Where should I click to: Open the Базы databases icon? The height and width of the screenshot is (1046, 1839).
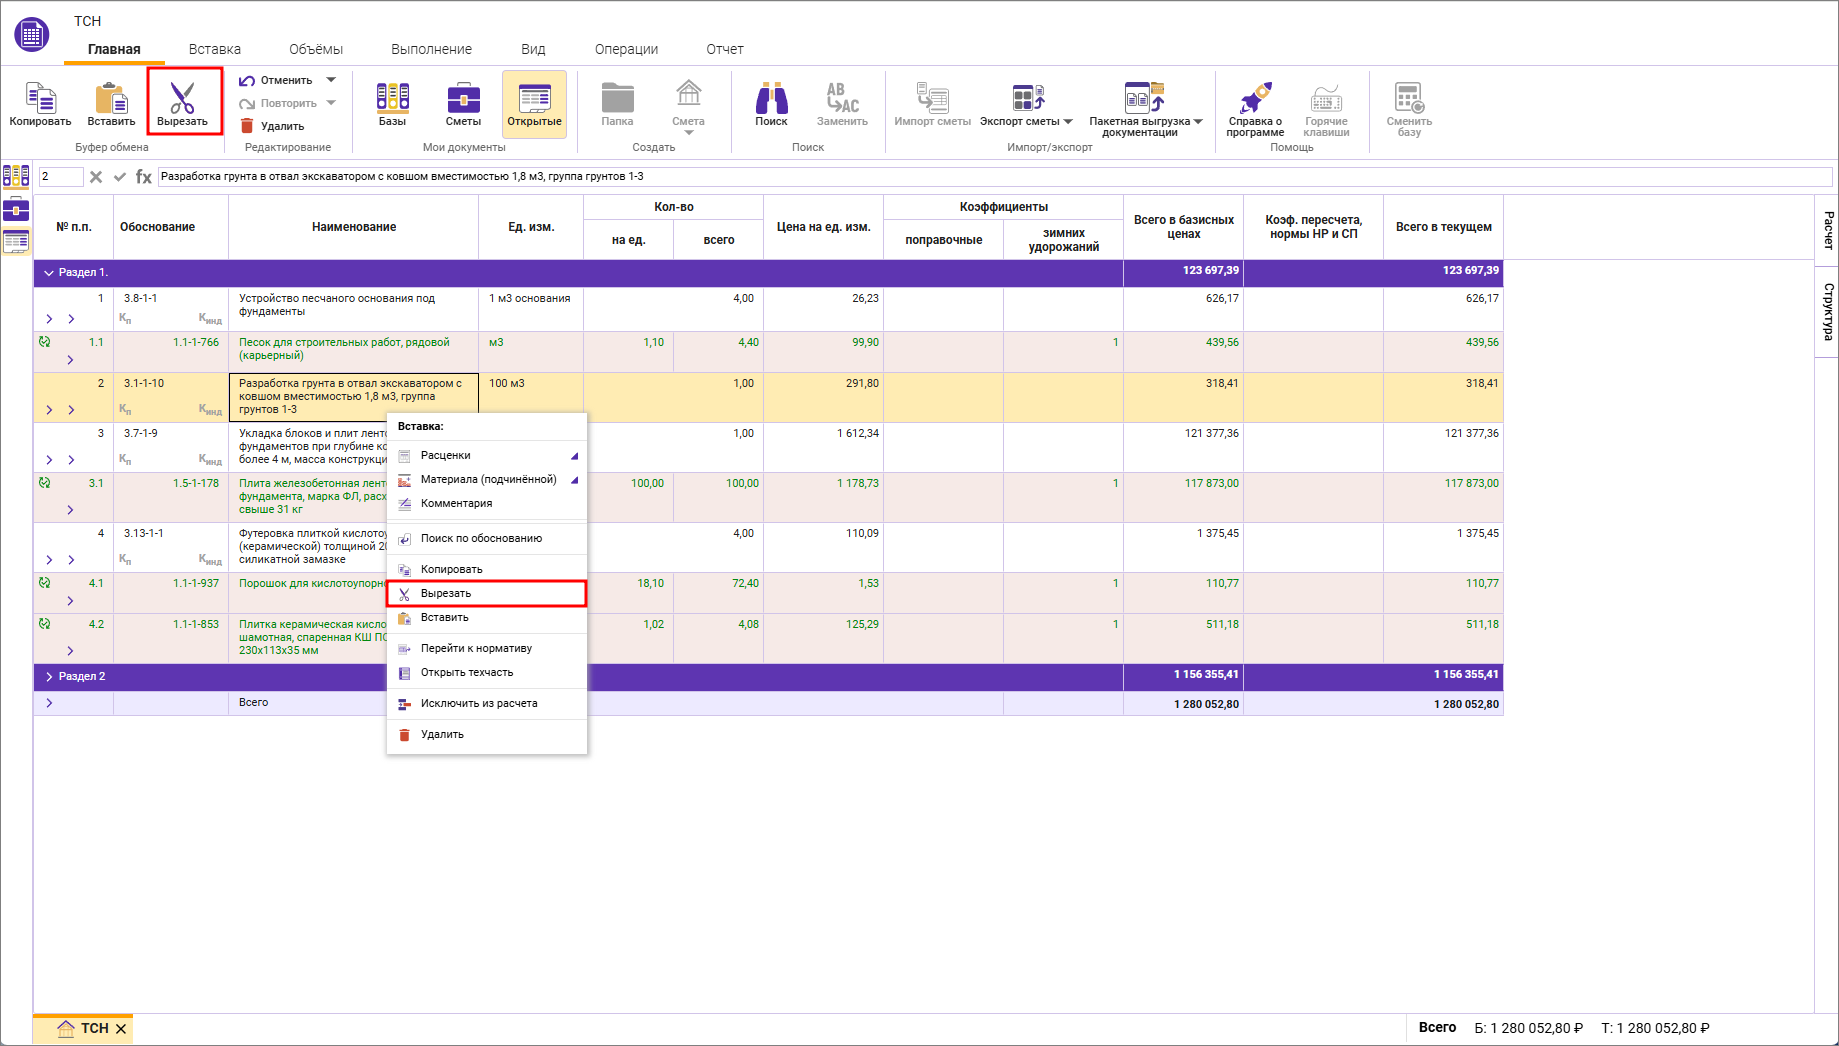tap(392, 98)
